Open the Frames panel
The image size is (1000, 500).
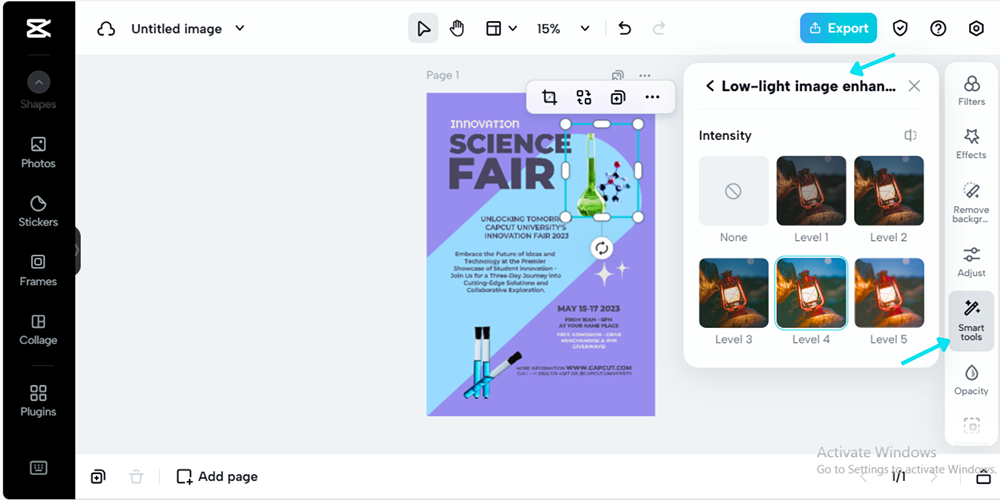click(x=38, y=270)
